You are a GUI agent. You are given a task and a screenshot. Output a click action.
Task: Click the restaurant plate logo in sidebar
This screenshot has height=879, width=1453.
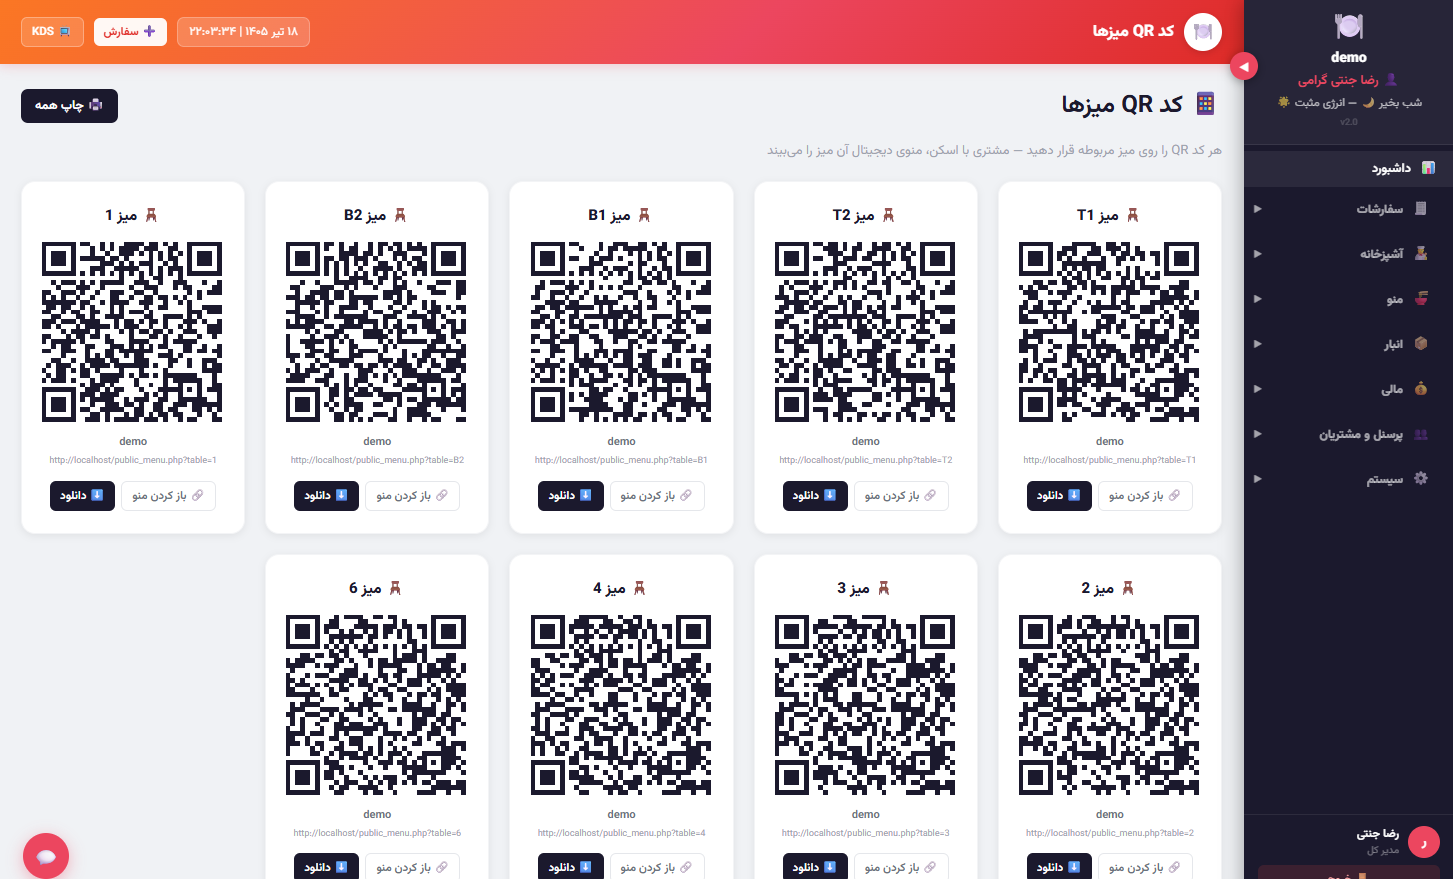(1349, 26)
